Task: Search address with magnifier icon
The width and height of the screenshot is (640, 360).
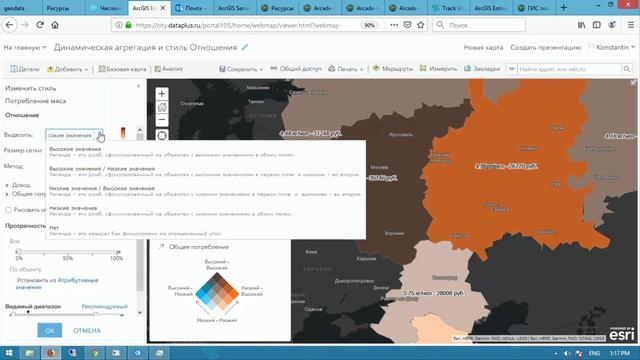Action: tap(627, 69)
